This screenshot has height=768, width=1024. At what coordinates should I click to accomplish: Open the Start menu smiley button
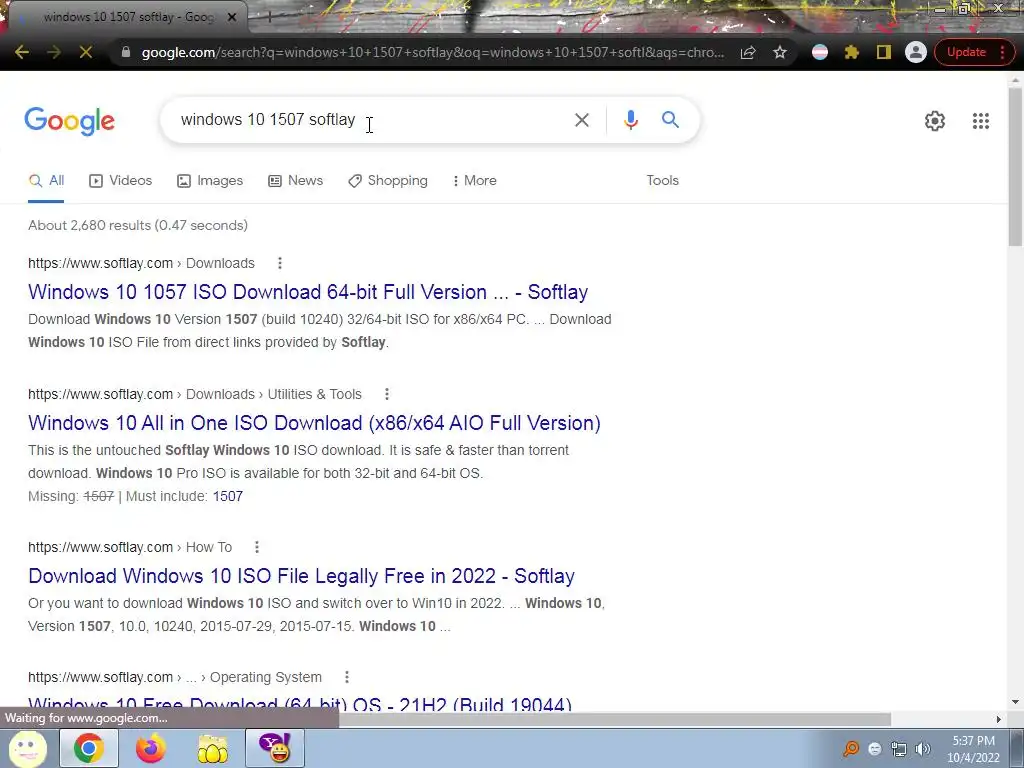[27, 749]
